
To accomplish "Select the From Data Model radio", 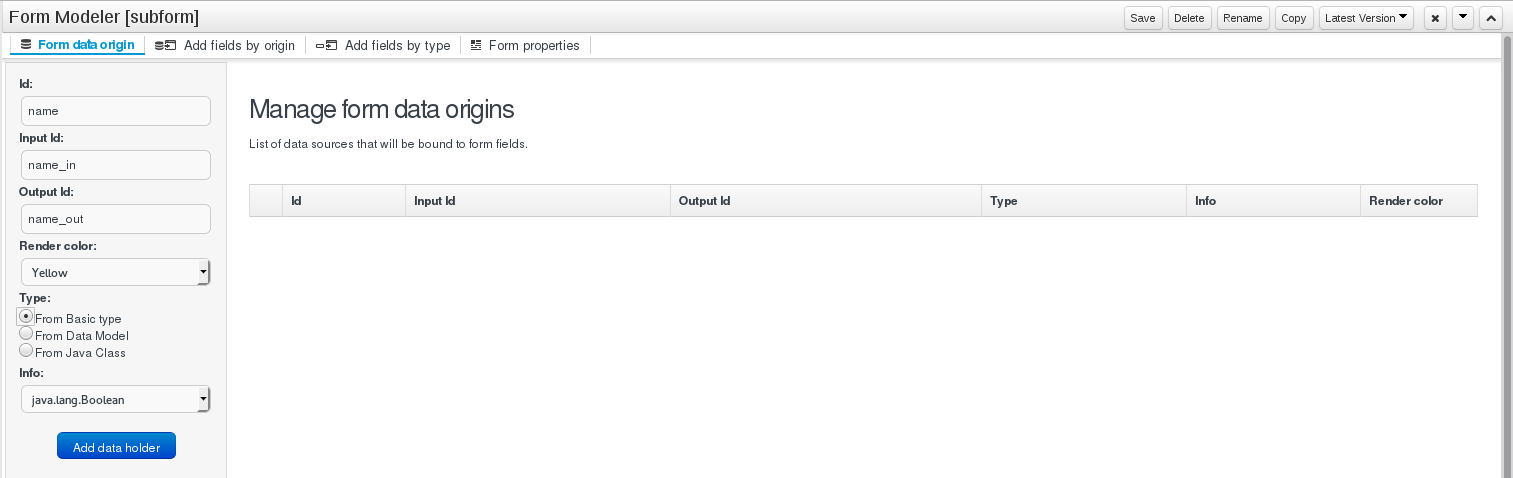I will pos(26,334).
